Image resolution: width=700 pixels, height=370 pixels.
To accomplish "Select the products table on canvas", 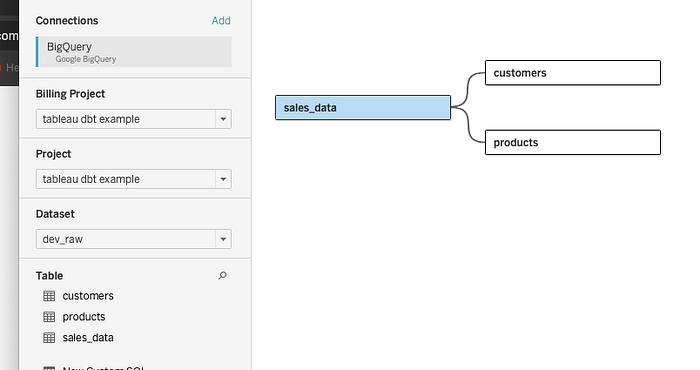I will point(573,142).
